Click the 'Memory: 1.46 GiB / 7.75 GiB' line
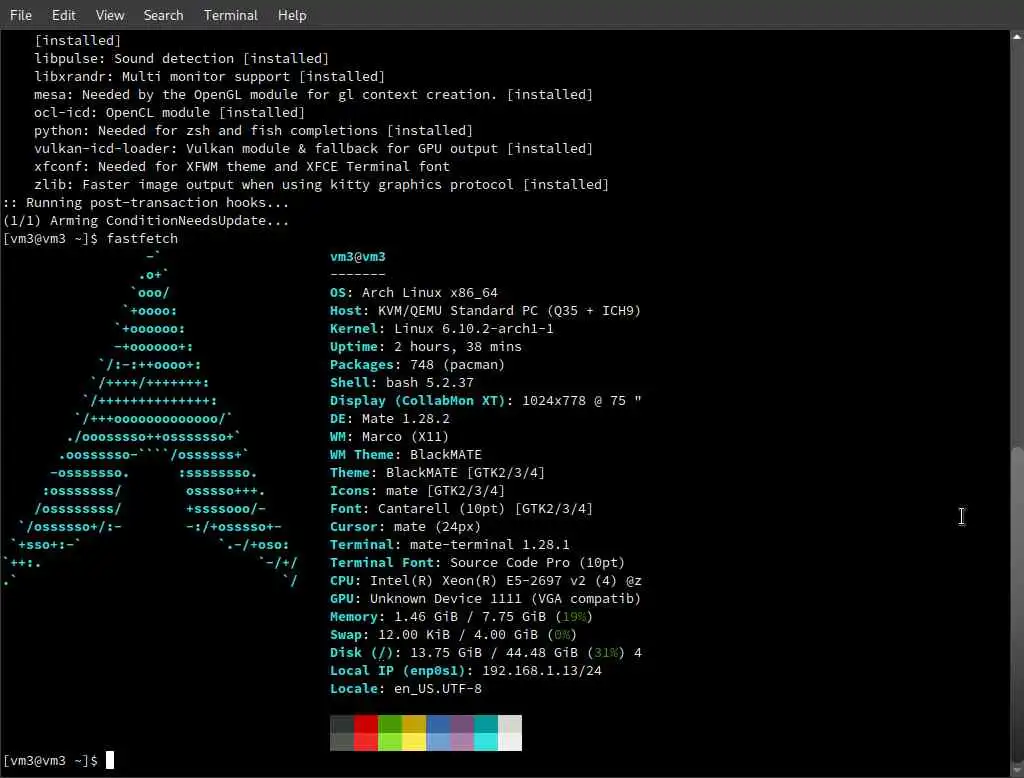 [461, 617]
